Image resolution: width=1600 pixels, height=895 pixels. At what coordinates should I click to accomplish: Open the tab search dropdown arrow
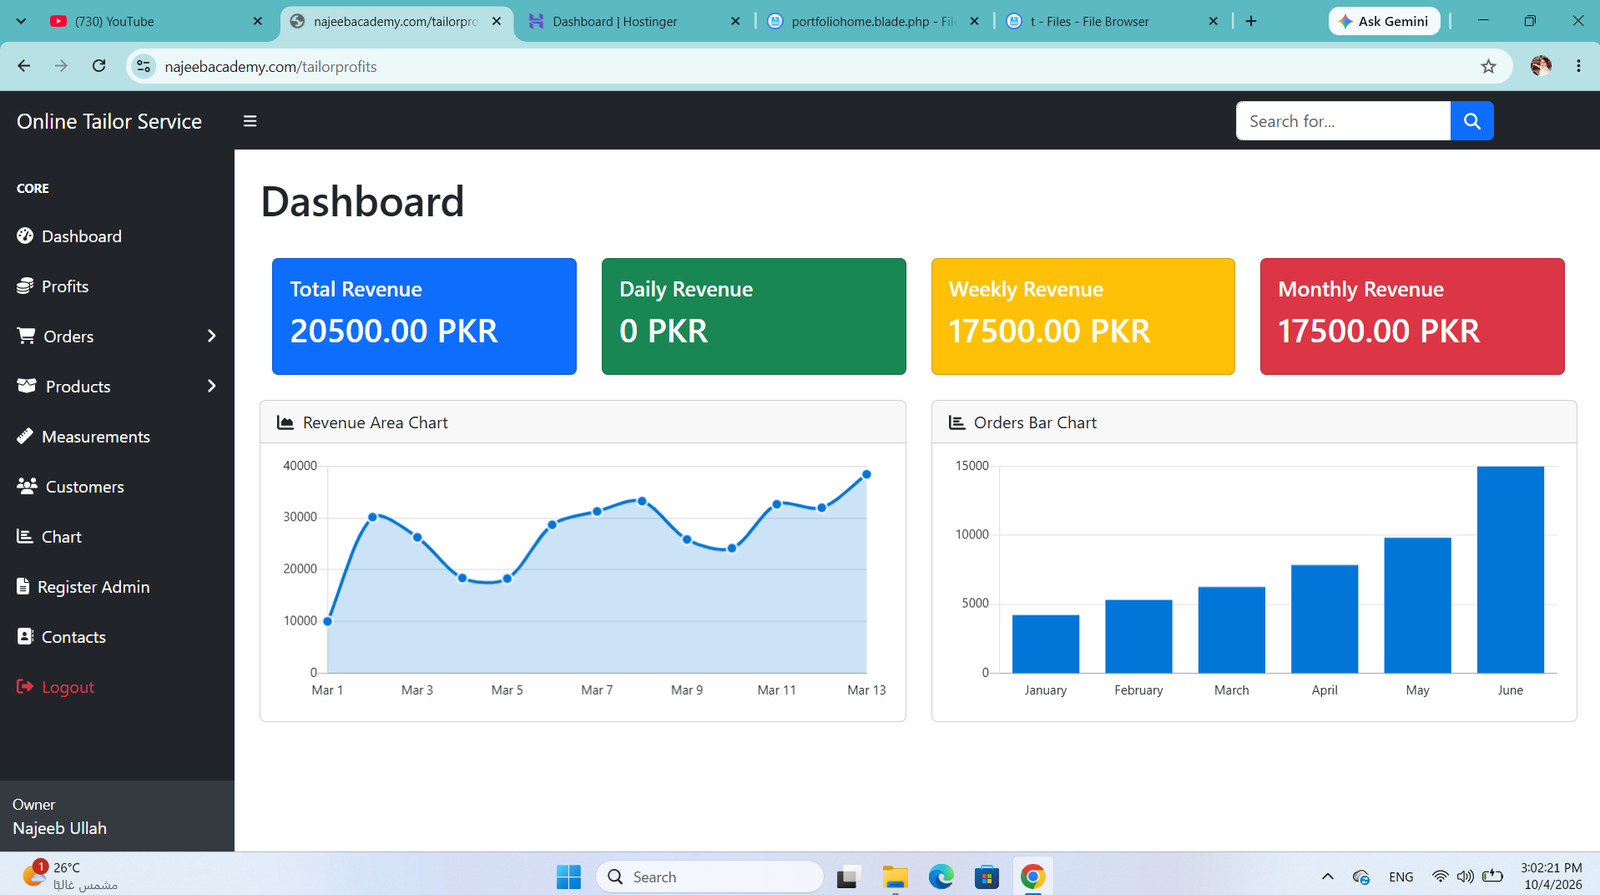tap(21, 21)
